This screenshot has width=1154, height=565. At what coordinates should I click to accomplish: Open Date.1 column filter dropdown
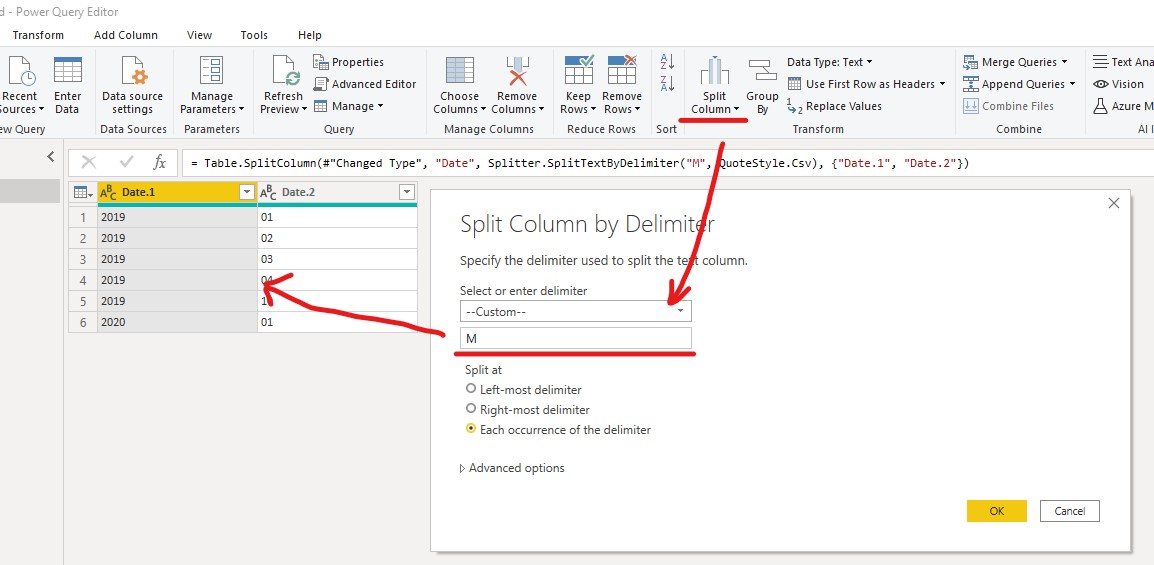pos(247,193)
